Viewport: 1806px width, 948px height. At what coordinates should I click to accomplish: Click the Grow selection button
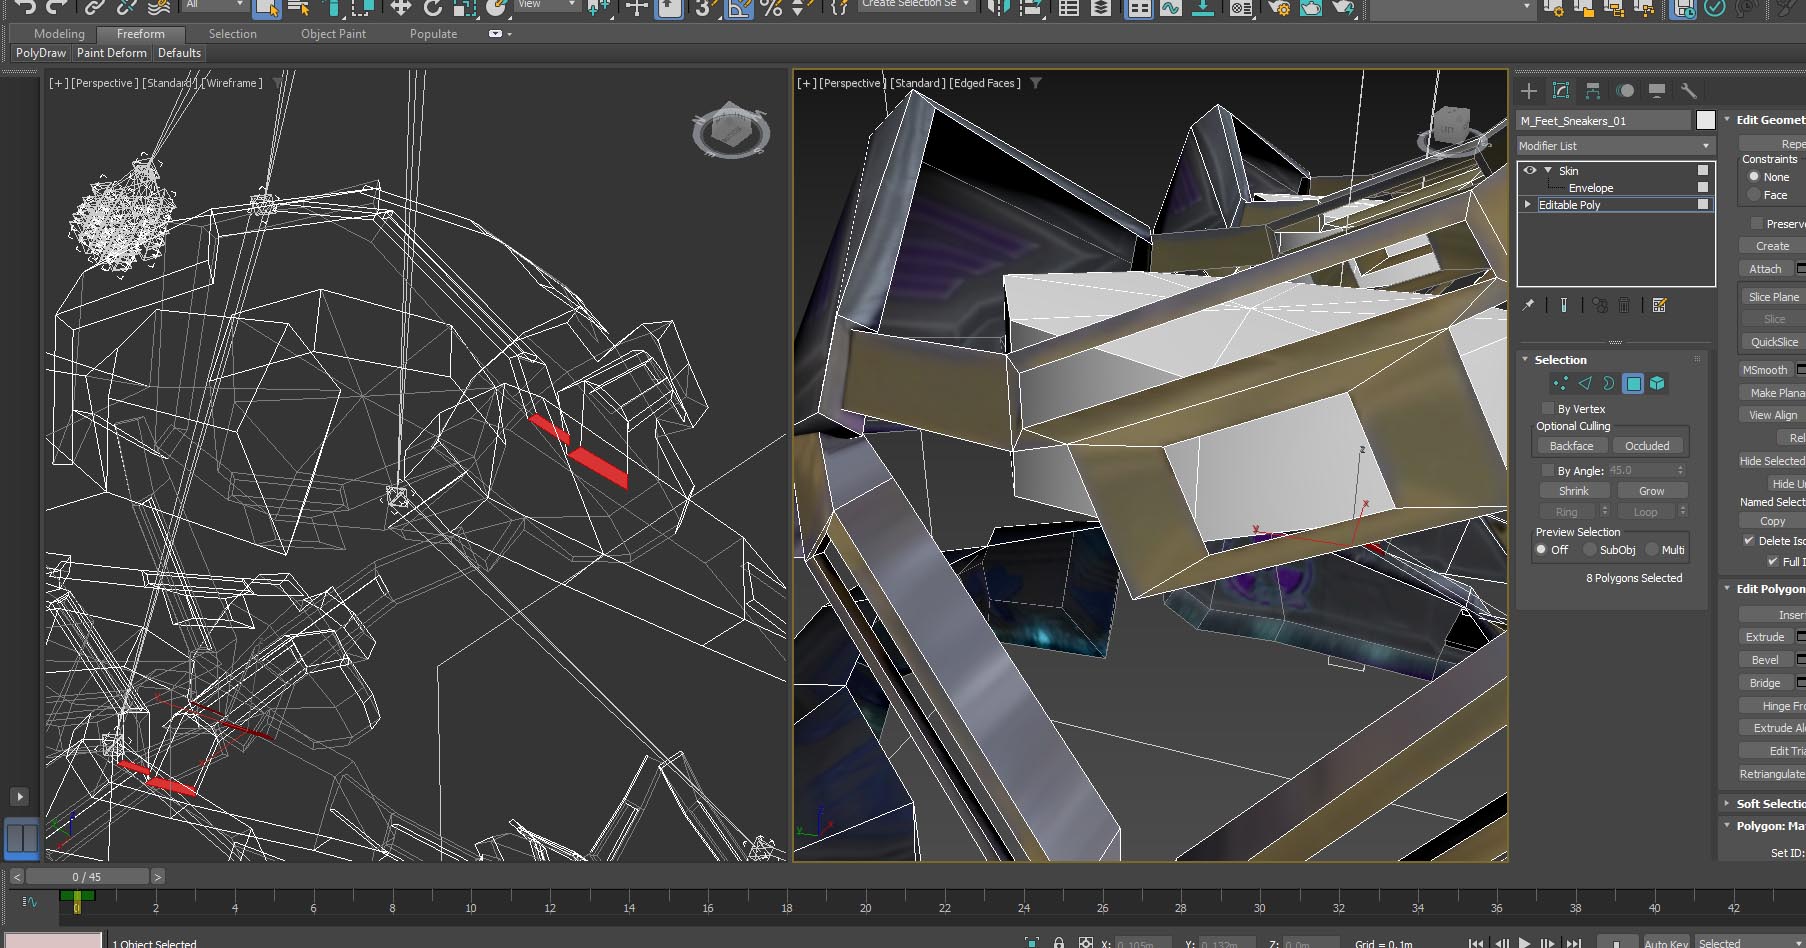coord(1651,491)
